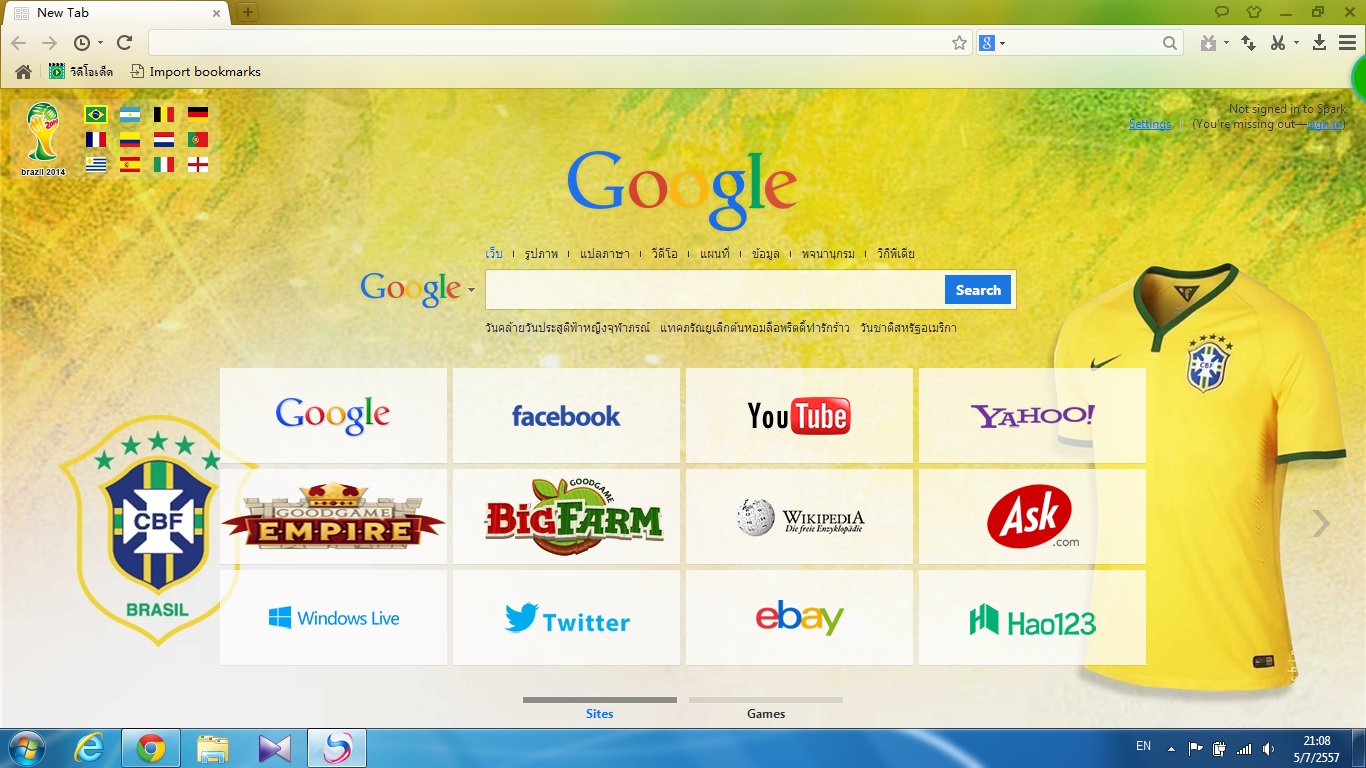Open the Wikipedia tile
Screen dimensions: 1366x768
pyautogui.click(x=799, y=516)
